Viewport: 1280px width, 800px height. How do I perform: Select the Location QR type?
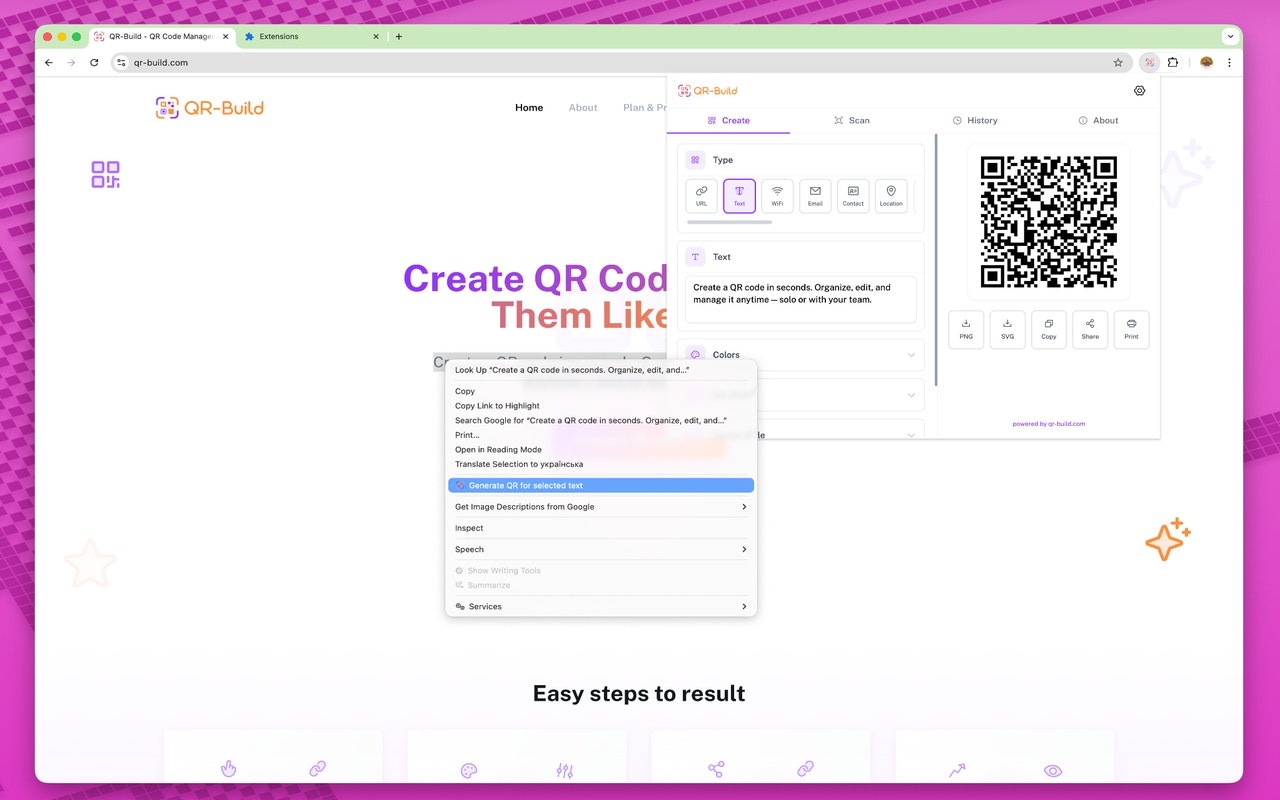(891, 195)
